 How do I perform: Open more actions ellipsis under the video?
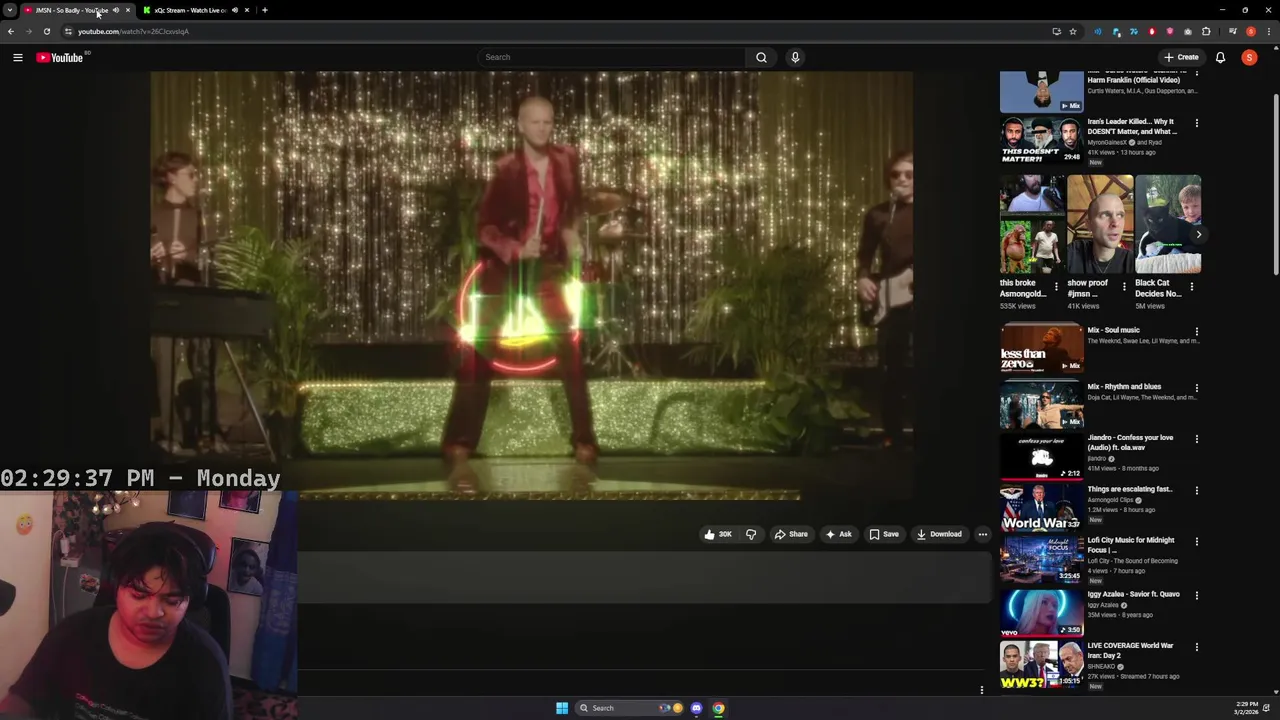[x=982, y=534]
